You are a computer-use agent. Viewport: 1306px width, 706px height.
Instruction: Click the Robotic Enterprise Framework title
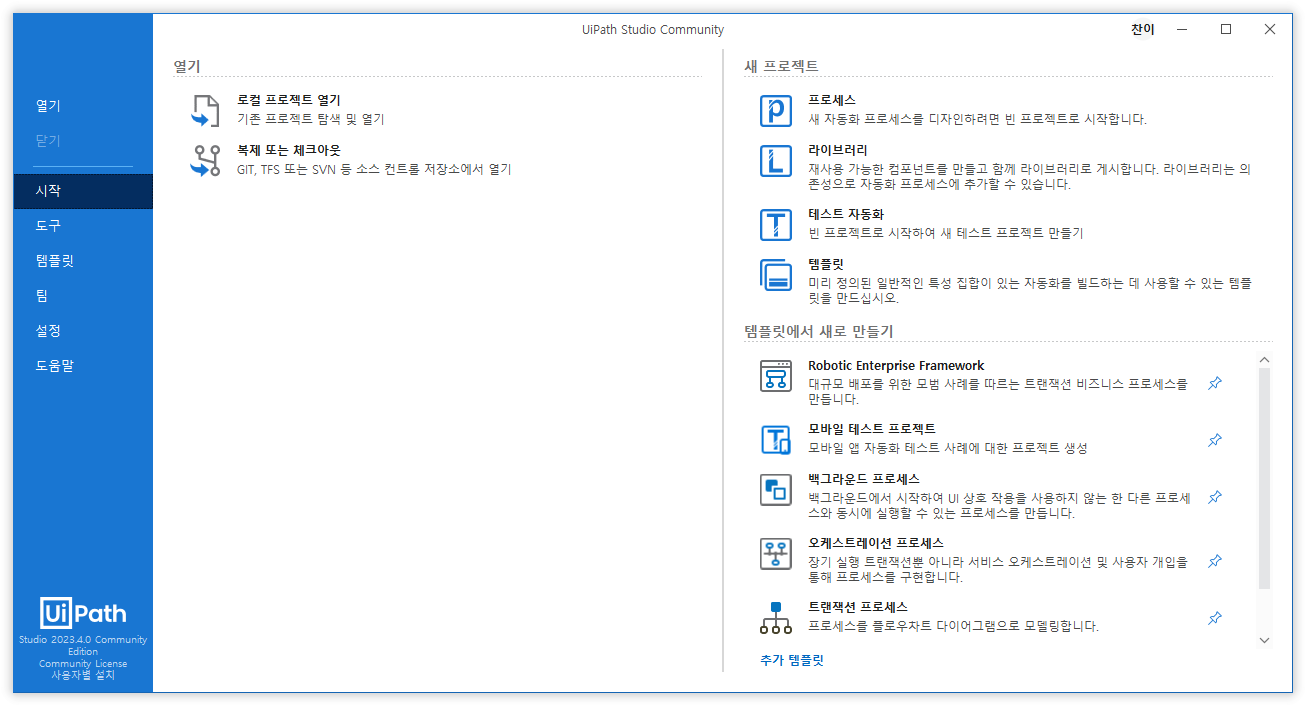coord(896,366)
